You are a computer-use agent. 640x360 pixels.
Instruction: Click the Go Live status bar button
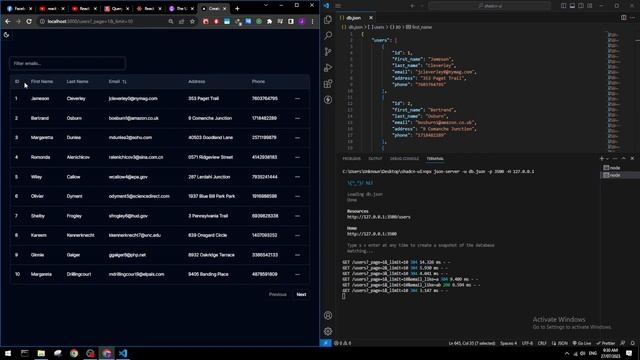[x=582, y=343]
